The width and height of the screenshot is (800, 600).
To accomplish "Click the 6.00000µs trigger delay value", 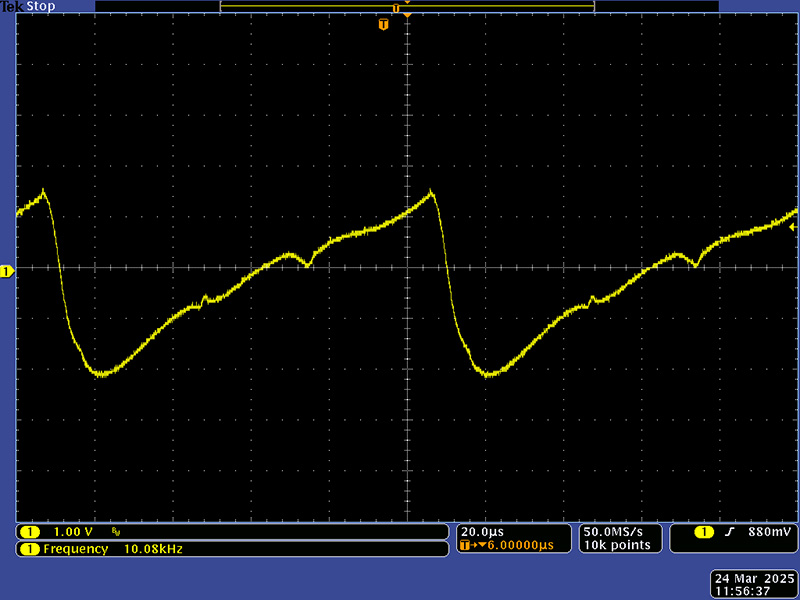I will [x=517, y=545].
